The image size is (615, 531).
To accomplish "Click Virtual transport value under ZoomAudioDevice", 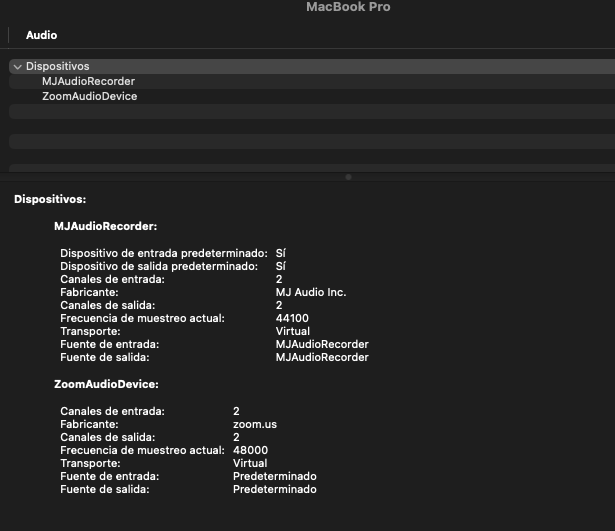I will pos(250,463).
